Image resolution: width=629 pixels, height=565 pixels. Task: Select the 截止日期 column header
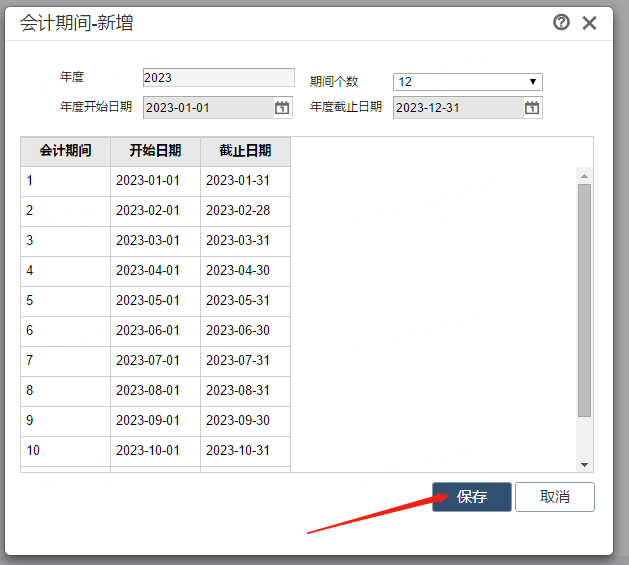(246, 152)
